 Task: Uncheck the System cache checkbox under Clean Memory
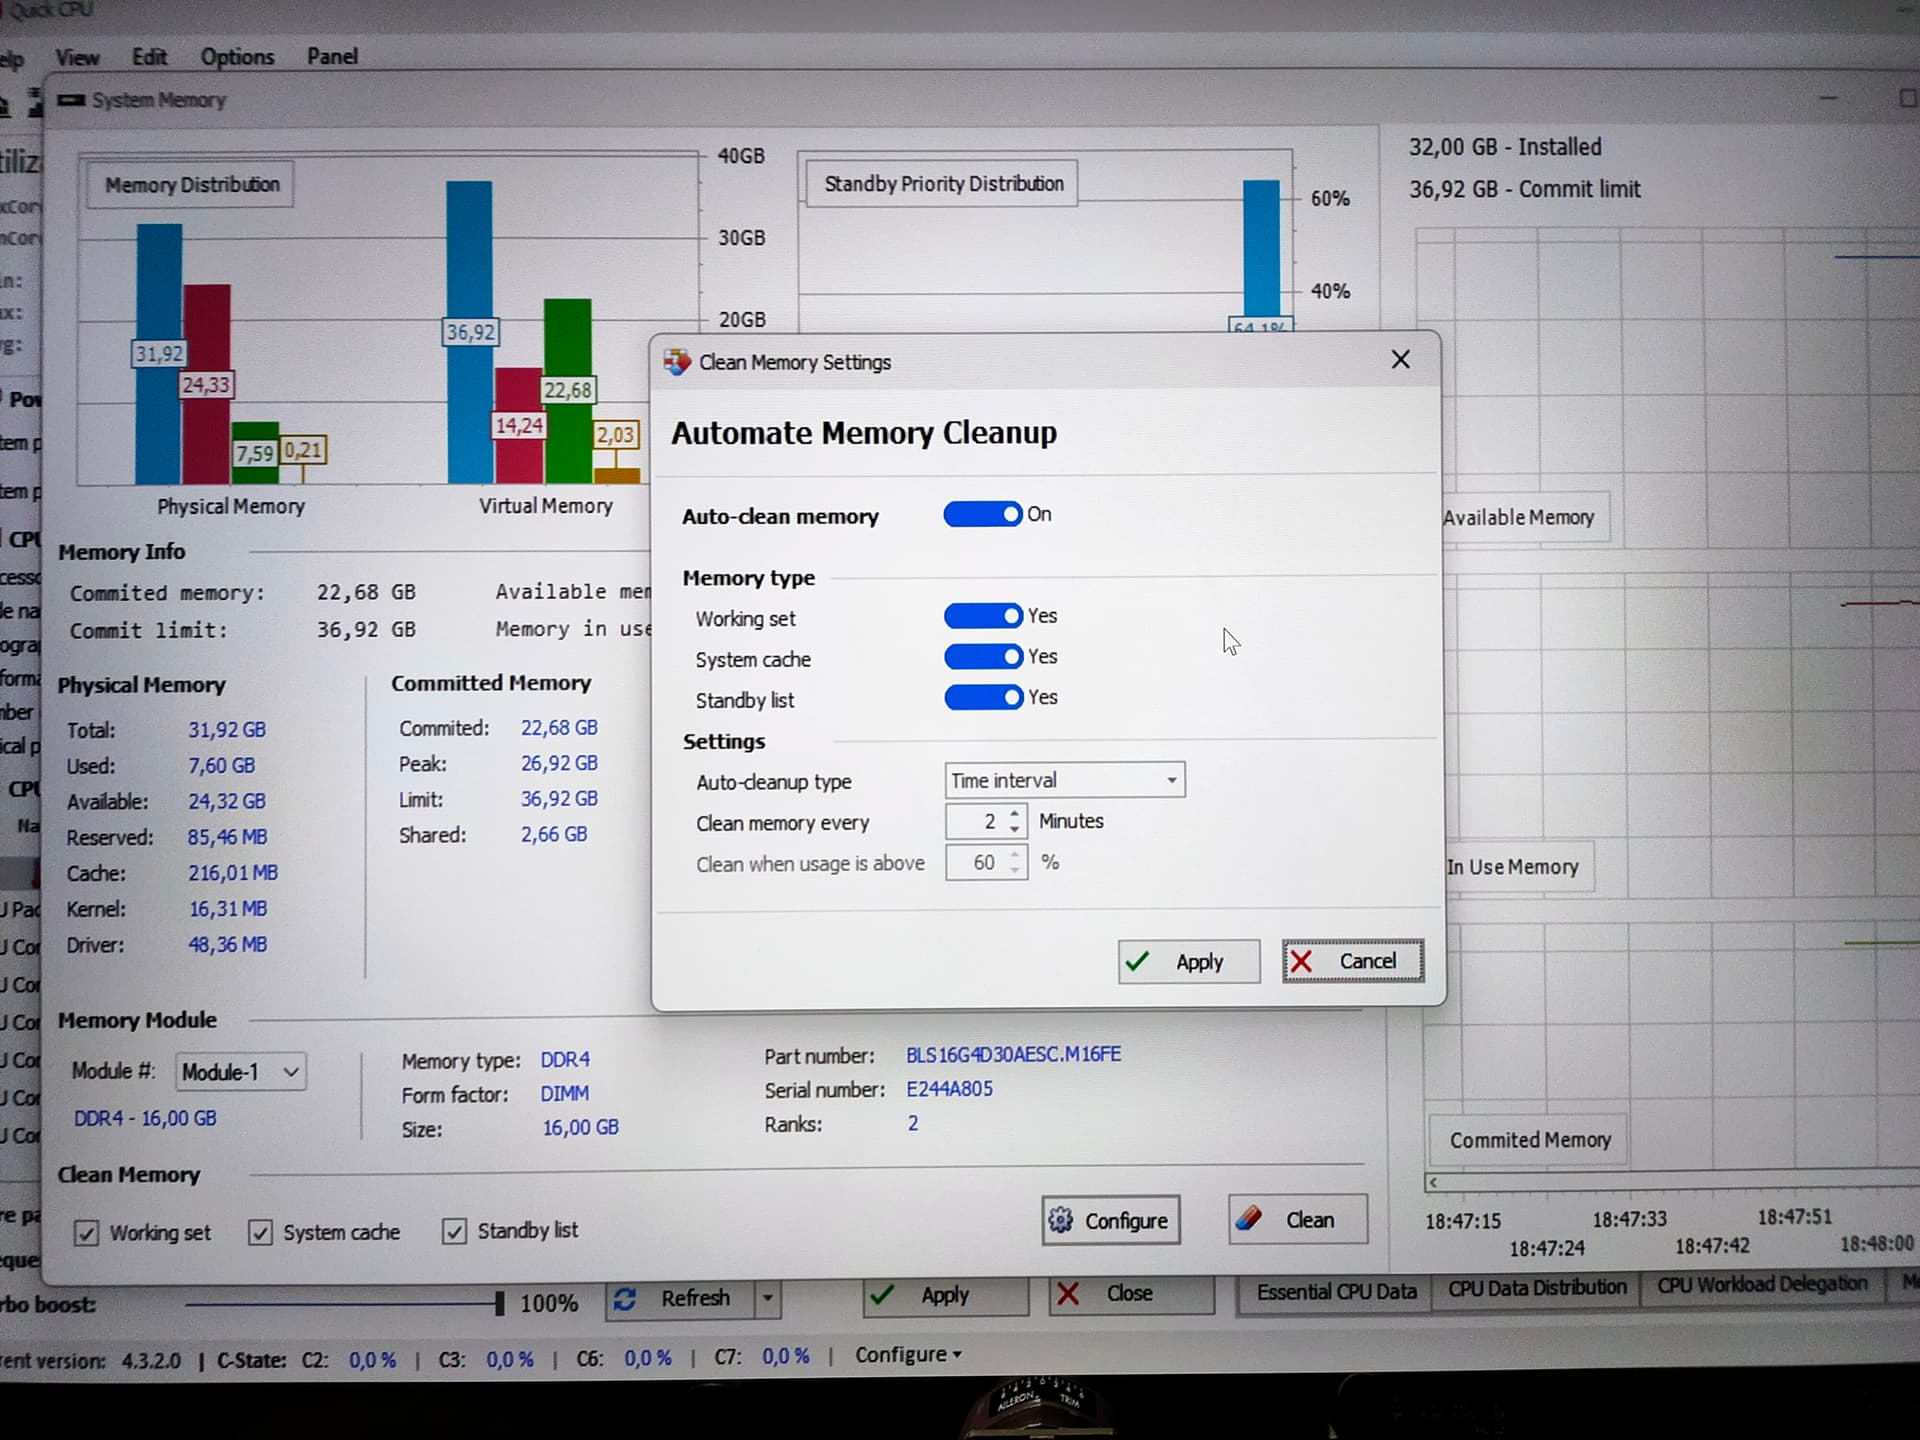point(260,1232)
